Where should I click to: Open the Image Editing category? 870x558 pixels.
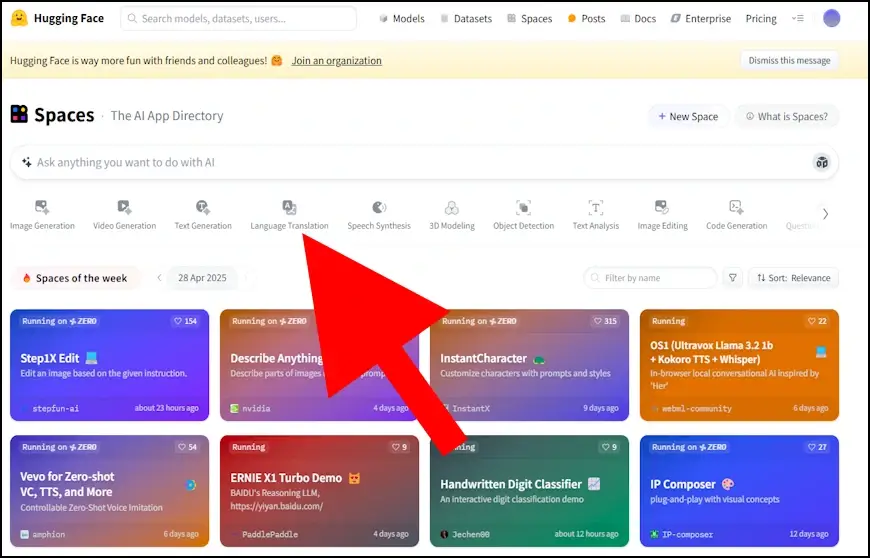[x=662, y=215]
